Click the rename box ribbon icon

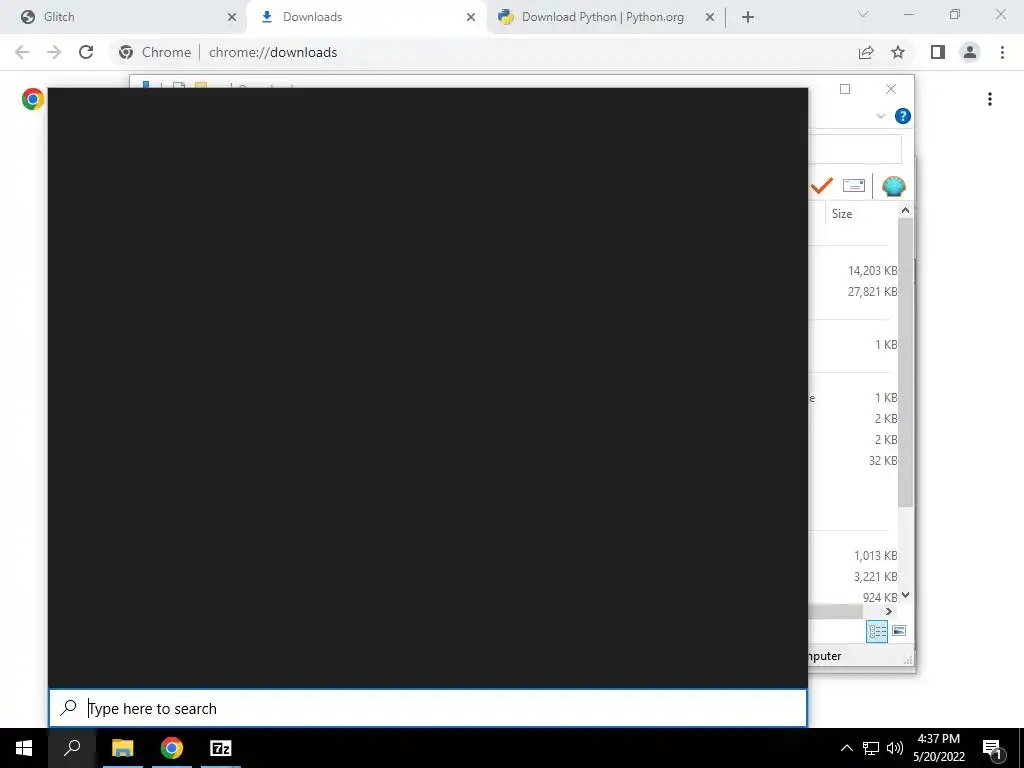coord(854,185)
